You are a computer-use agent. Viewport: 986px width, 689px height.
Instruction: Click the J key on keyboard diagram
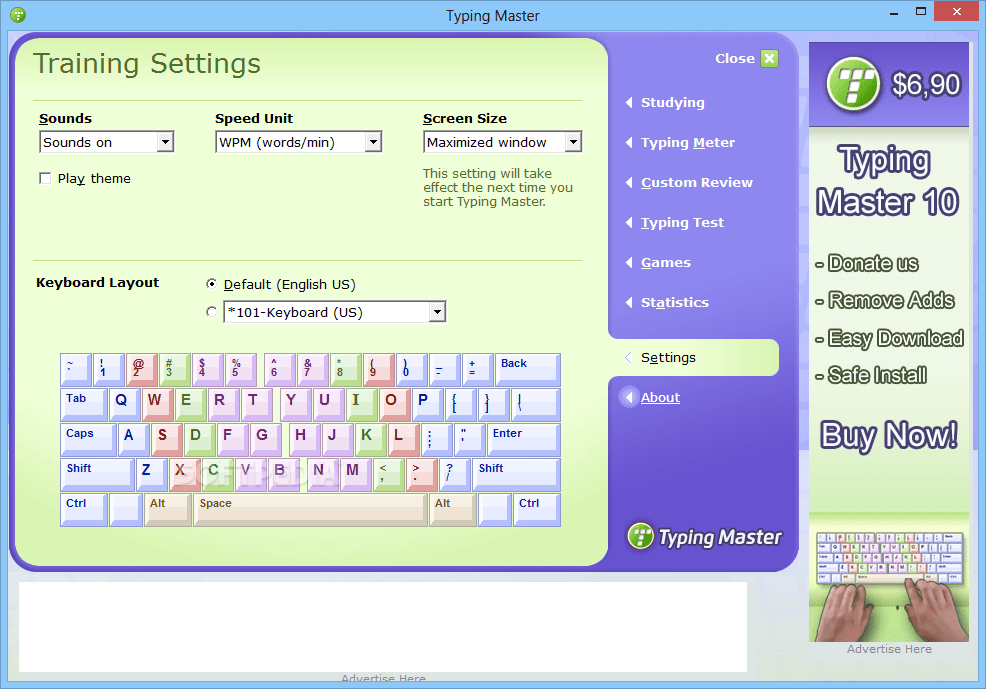[x=336, y=439]
